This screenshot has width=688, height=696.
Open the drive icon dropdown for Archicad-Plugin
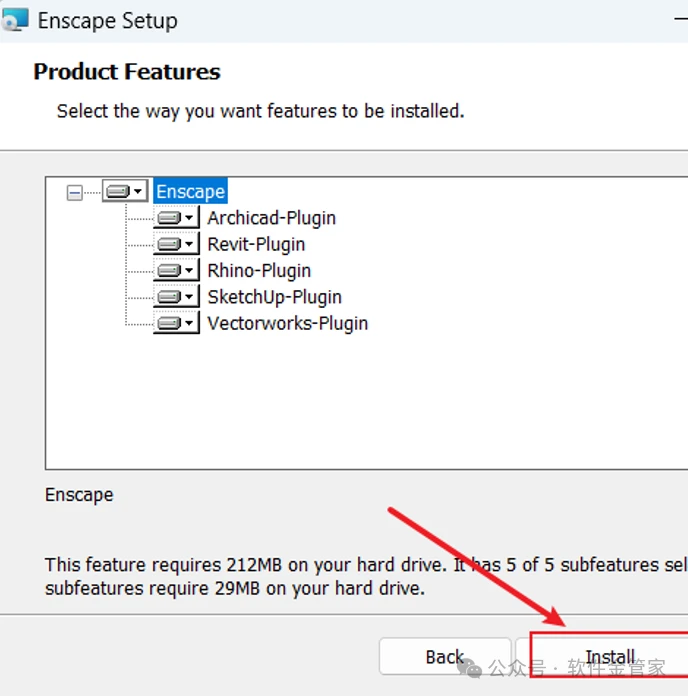point(176,218)
